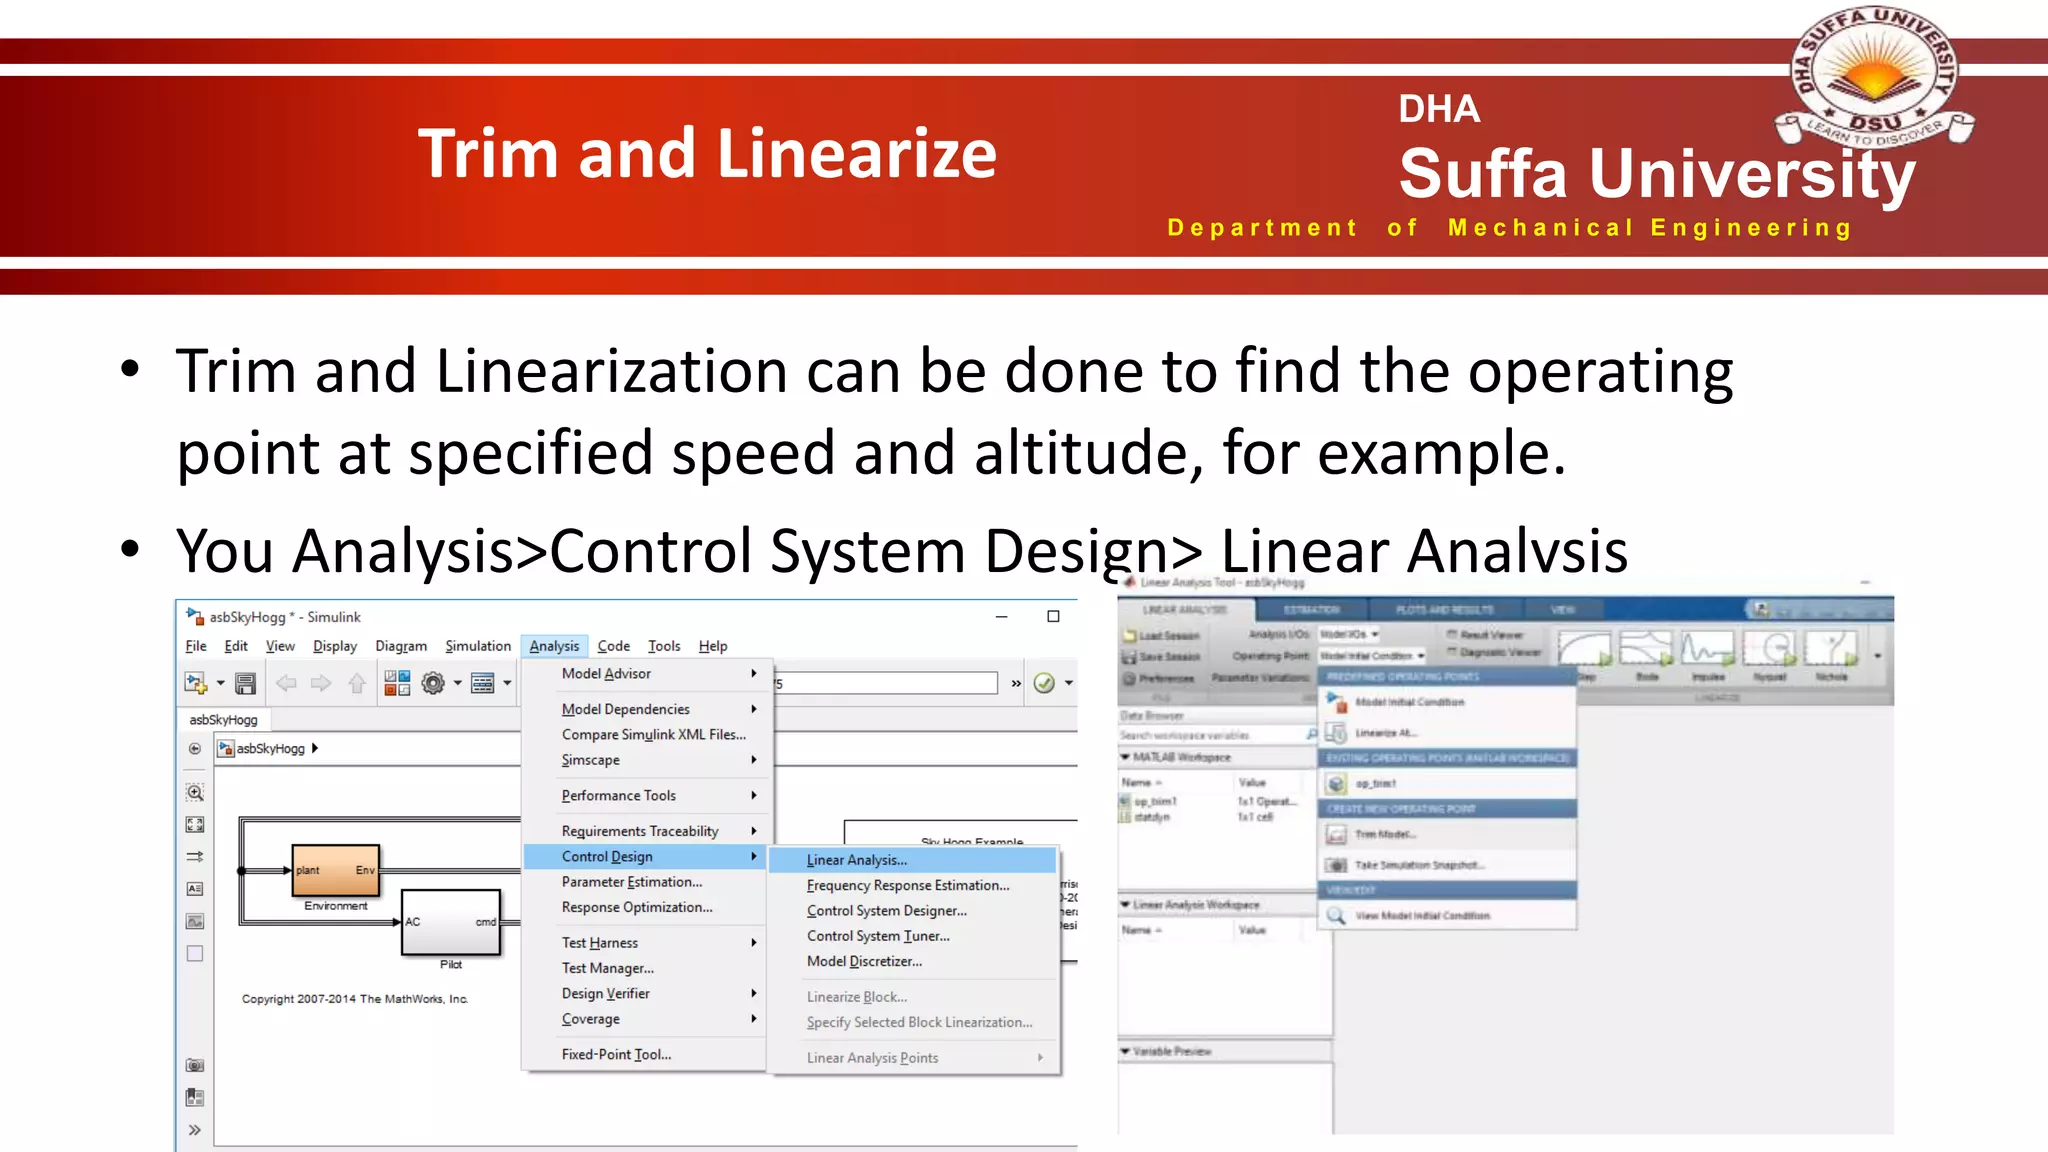The width and height of the screenshot is (2048, 1152).
Task: Click the Model Explorer icon
Action: (x=483, y=683)
